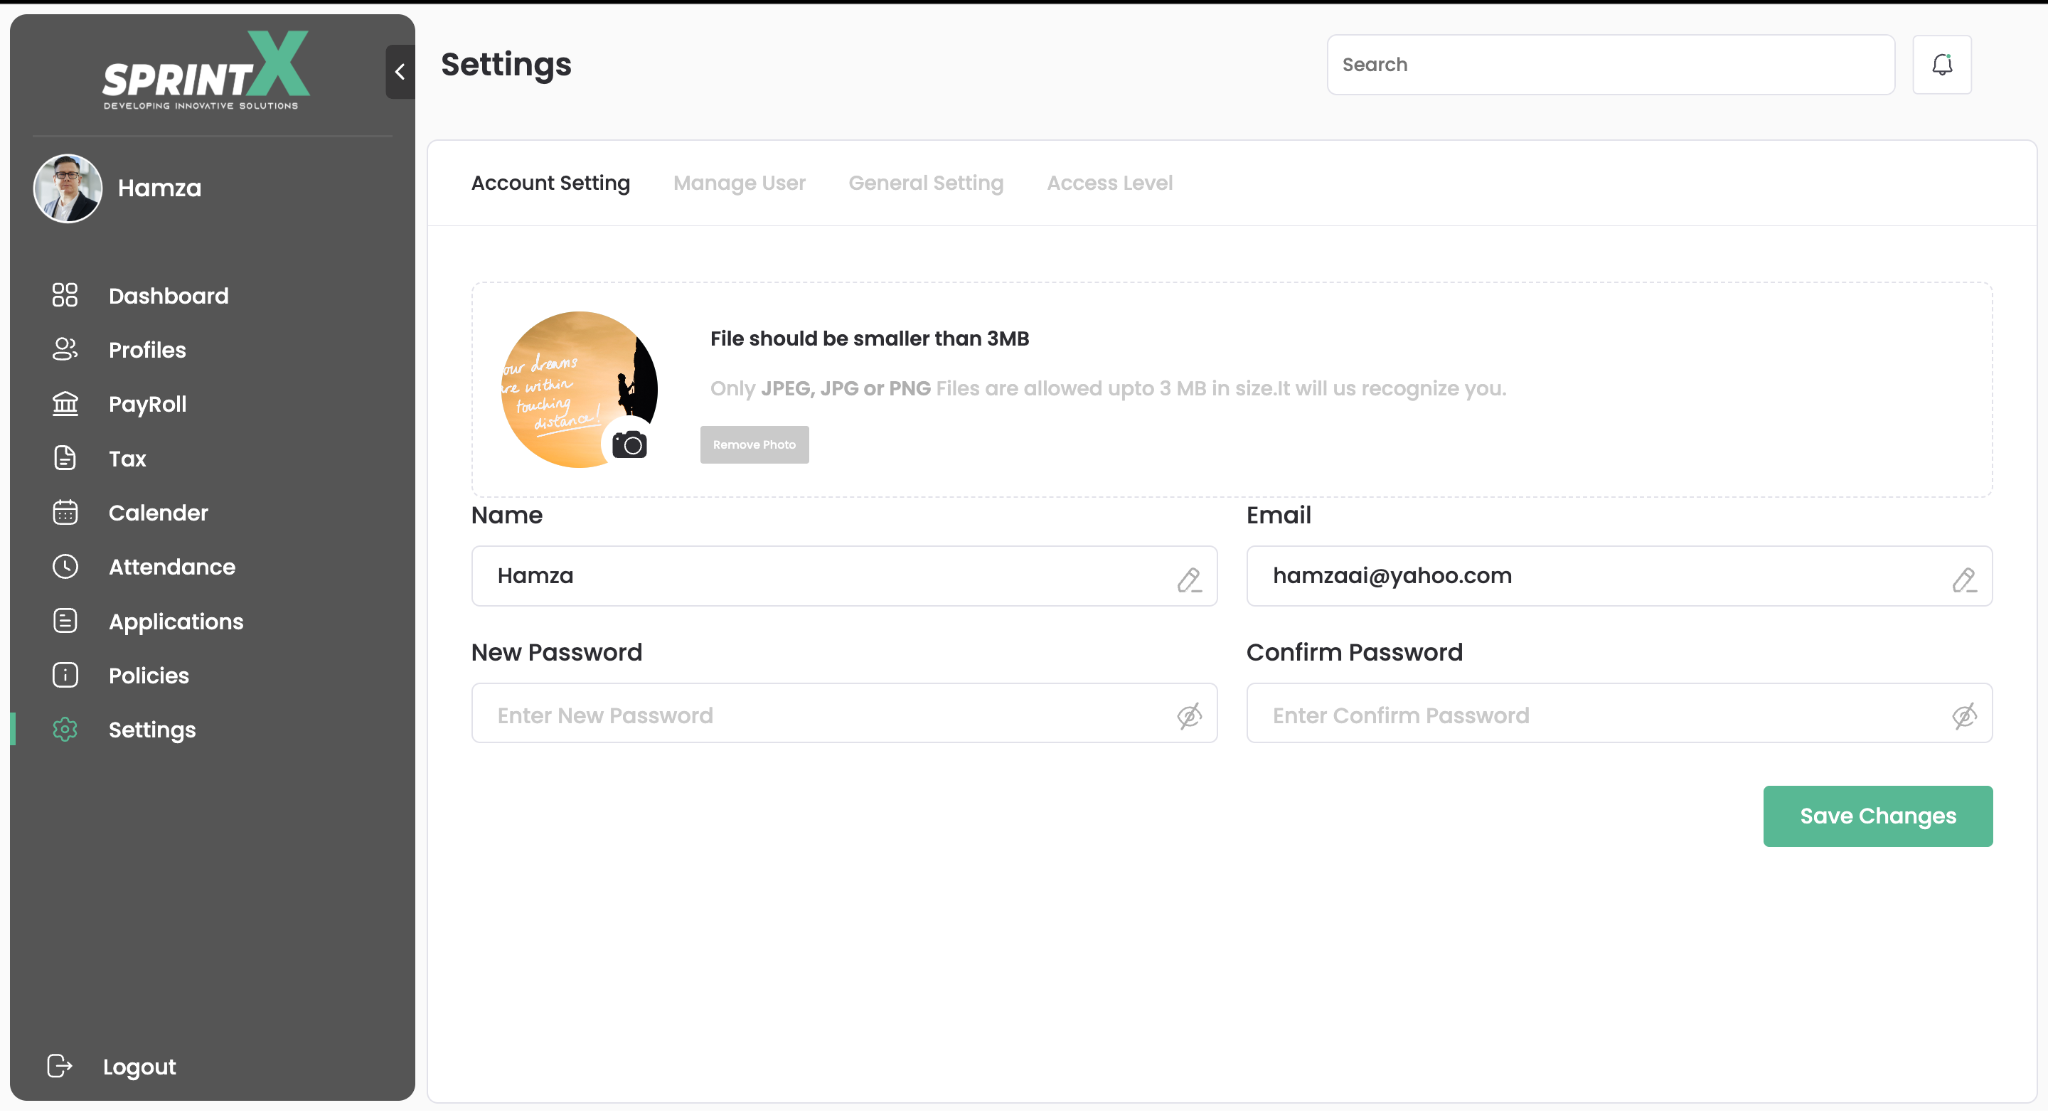Viewport: 2048px width, 1111px height.
Task: Open Policies from the sidebar
Action: click(x=148, y=675)
